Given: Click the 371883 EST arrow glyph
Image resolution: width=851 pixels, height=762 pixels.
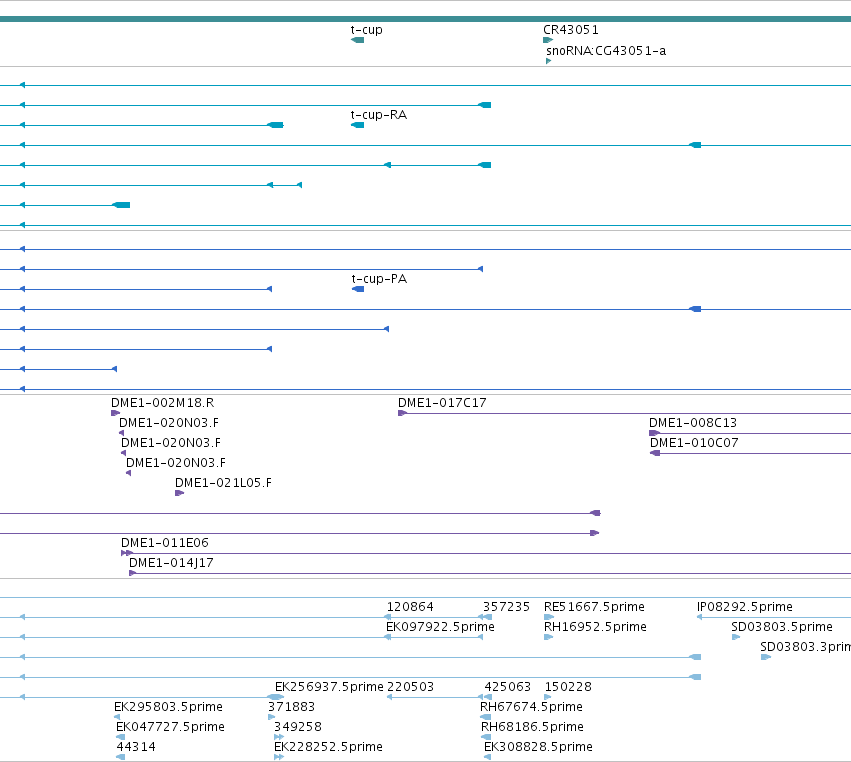Looking at the screenshot, I should [x=271, y=717].
